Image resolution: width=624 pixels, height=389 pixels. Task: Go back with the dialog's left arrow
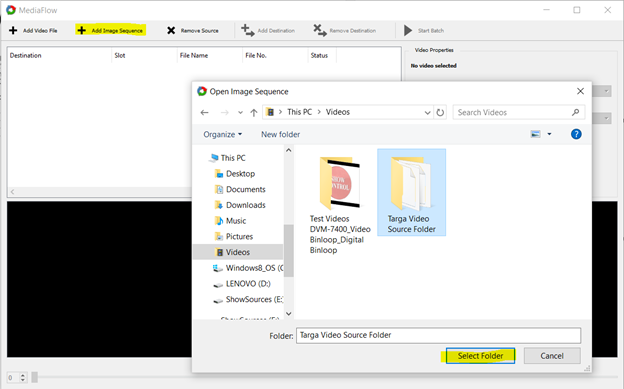pos(205,113)
